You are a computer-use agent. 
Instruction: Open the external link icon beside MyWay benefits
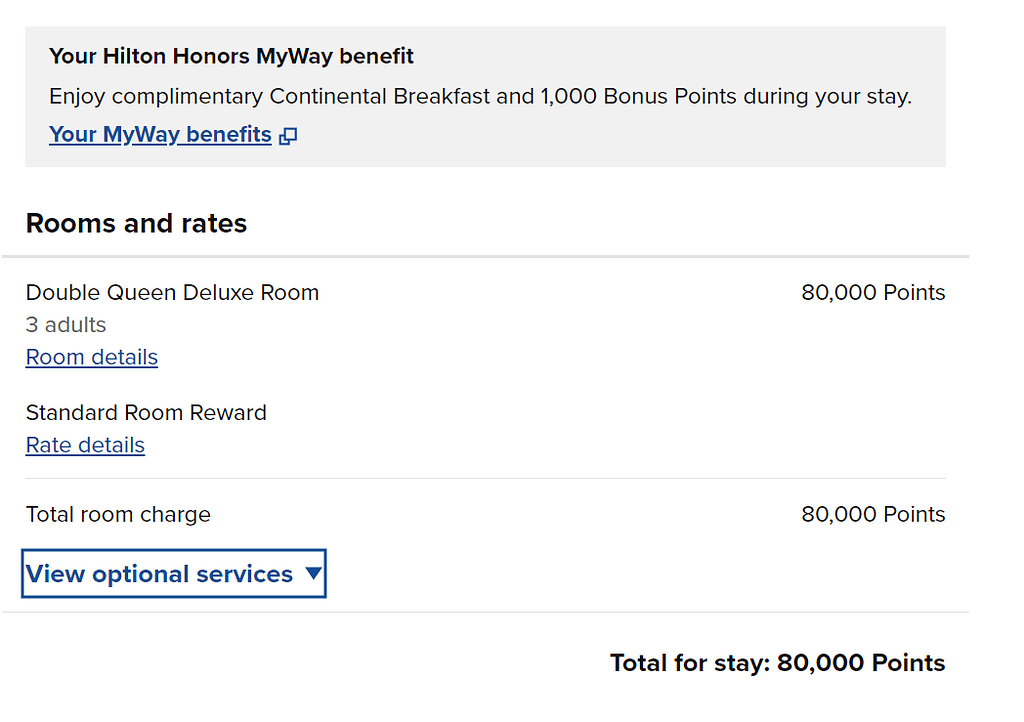(288, 136)
